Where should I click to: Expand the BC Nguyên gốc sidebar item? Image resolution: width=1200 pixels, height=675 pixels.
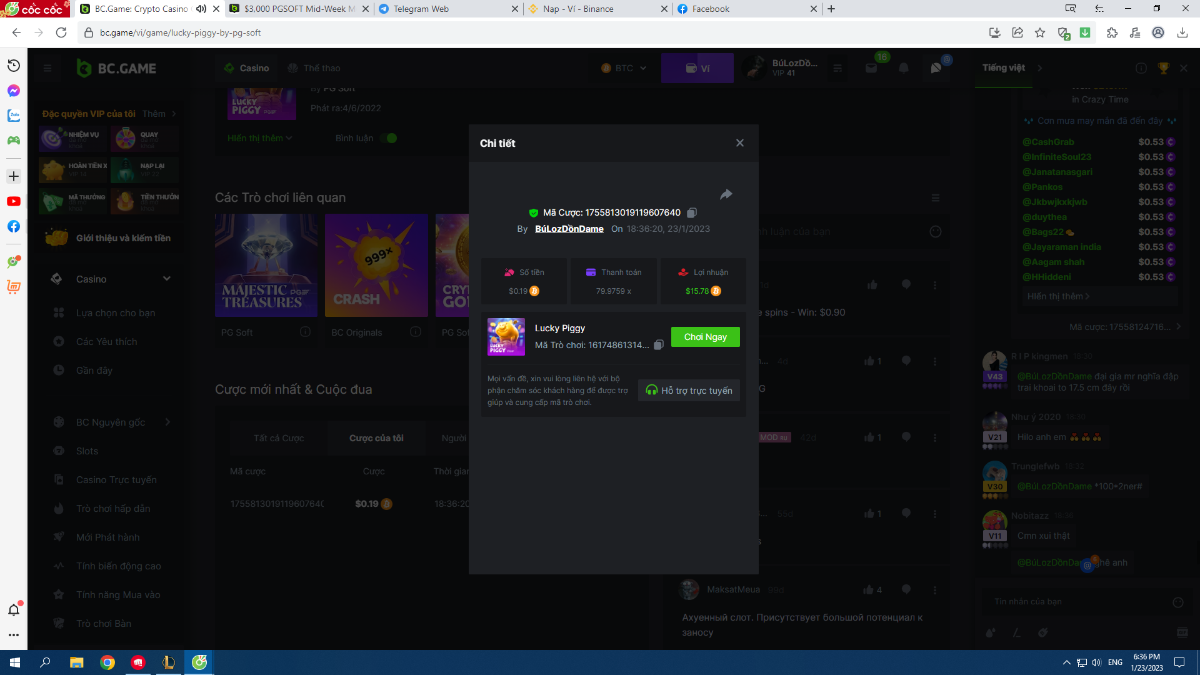[x=167, y=422]
